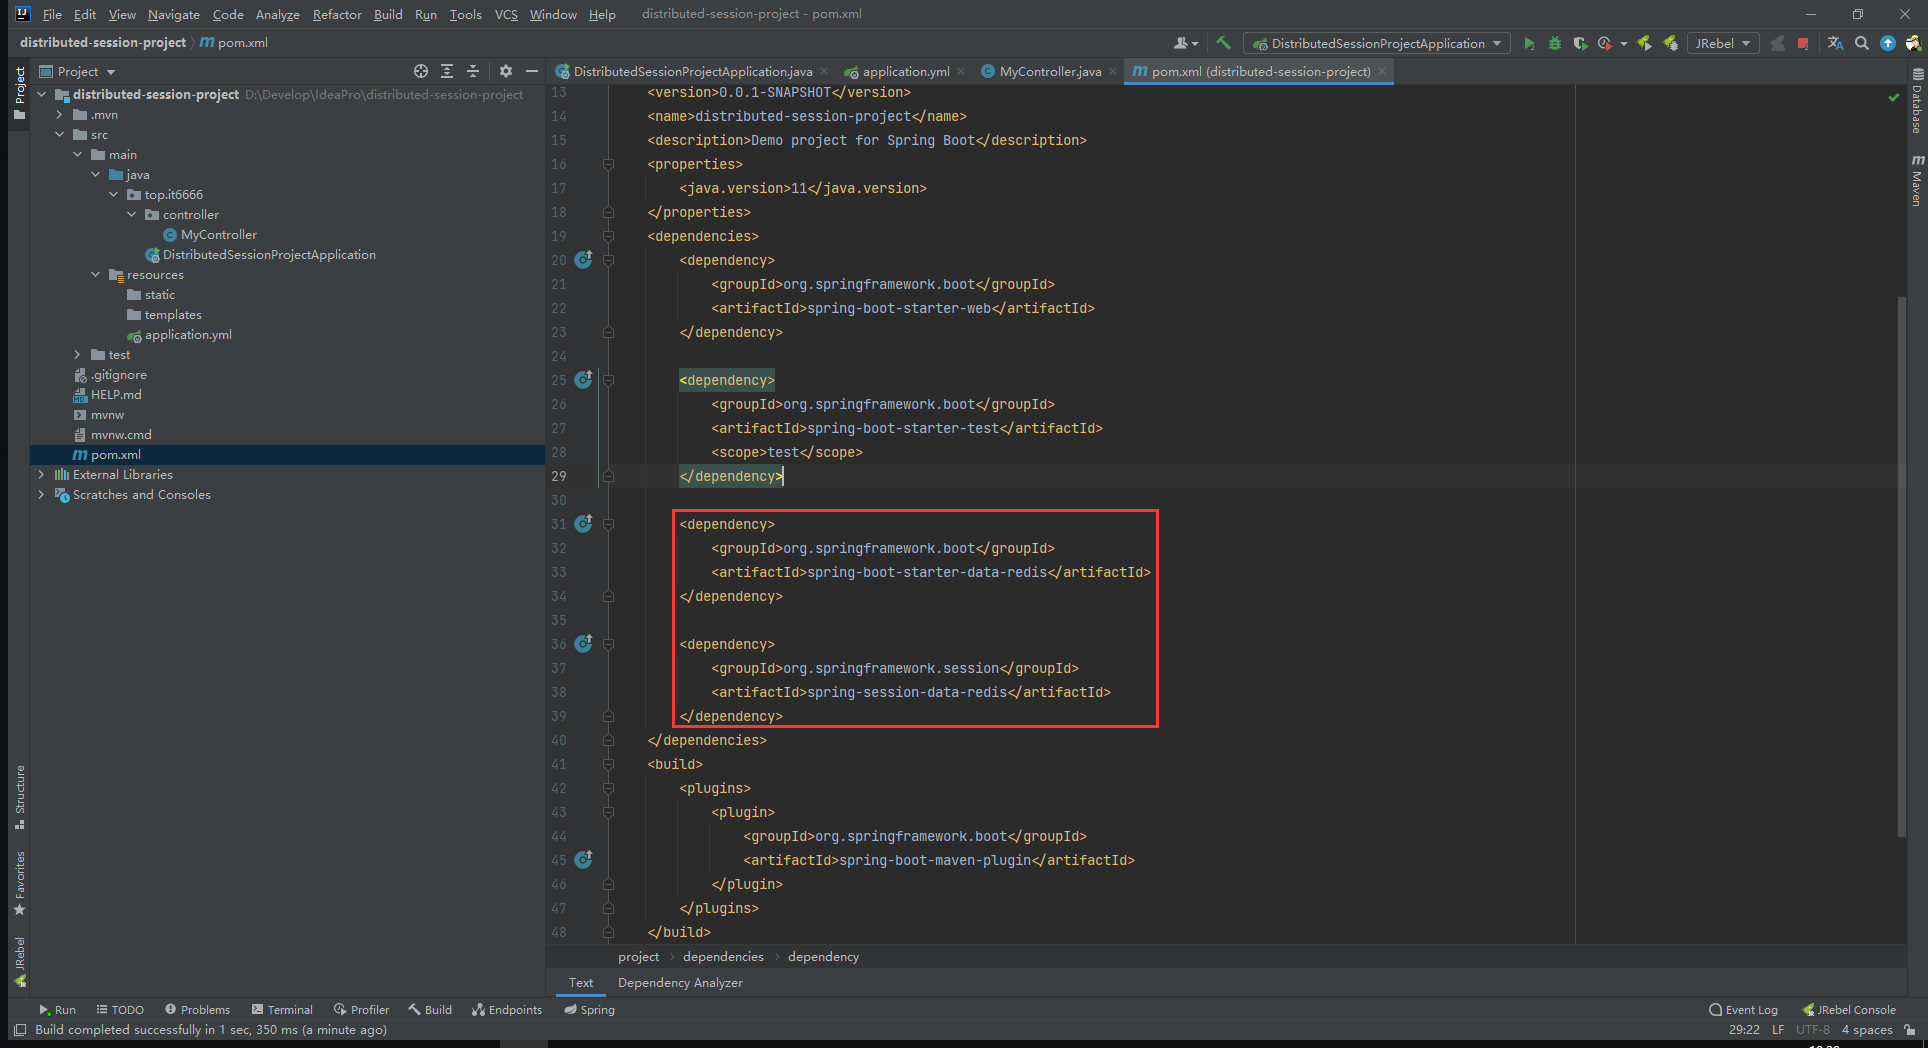Open the Translate plugin icon
1928x1048 pixels.
tap(1835, 43)
